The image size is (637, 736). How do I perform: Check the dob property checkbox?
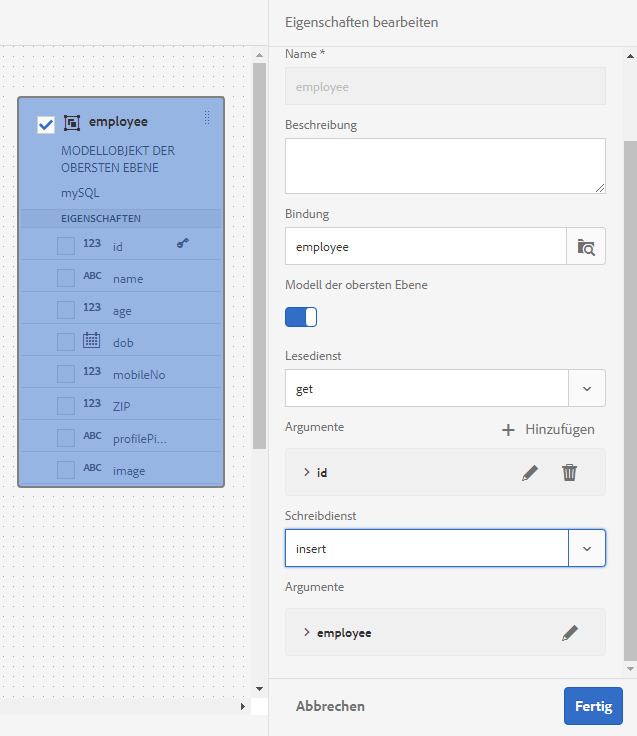pos(66,342)
